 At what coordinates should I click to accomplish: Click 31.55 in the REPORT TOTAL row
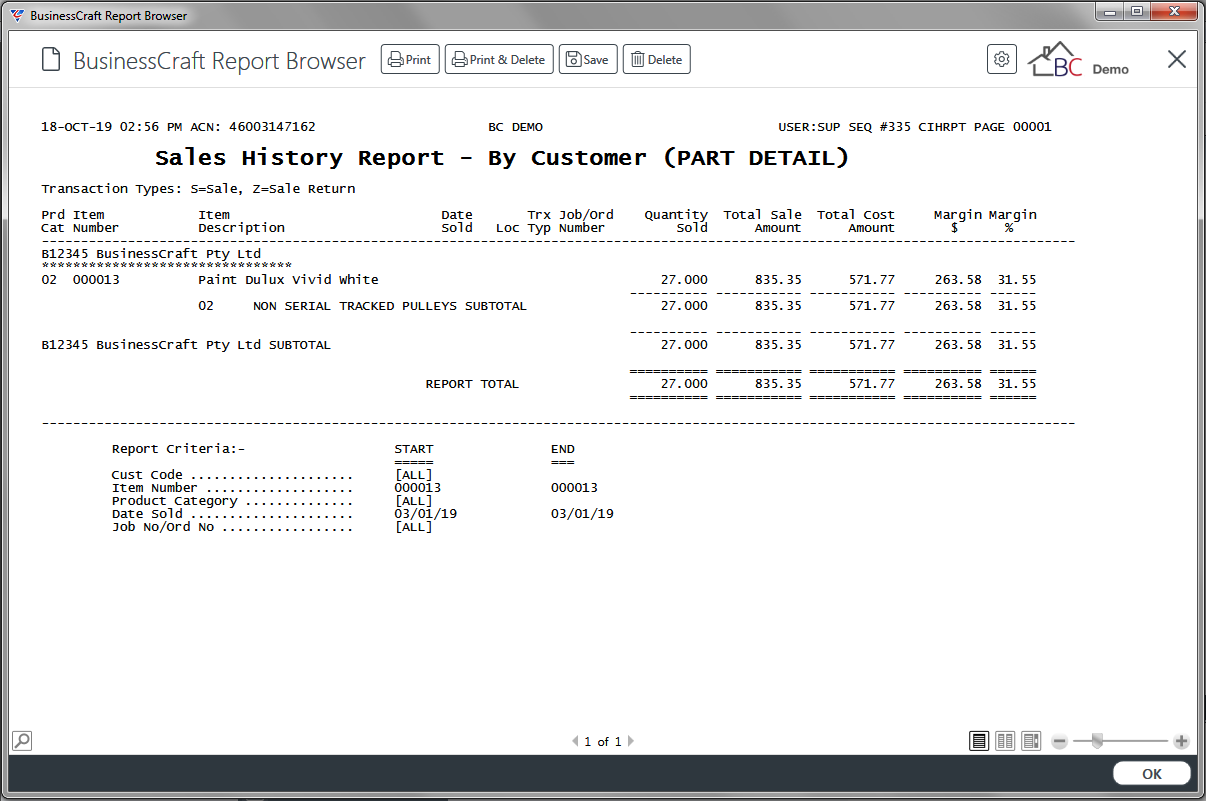tap(1017, 384)
